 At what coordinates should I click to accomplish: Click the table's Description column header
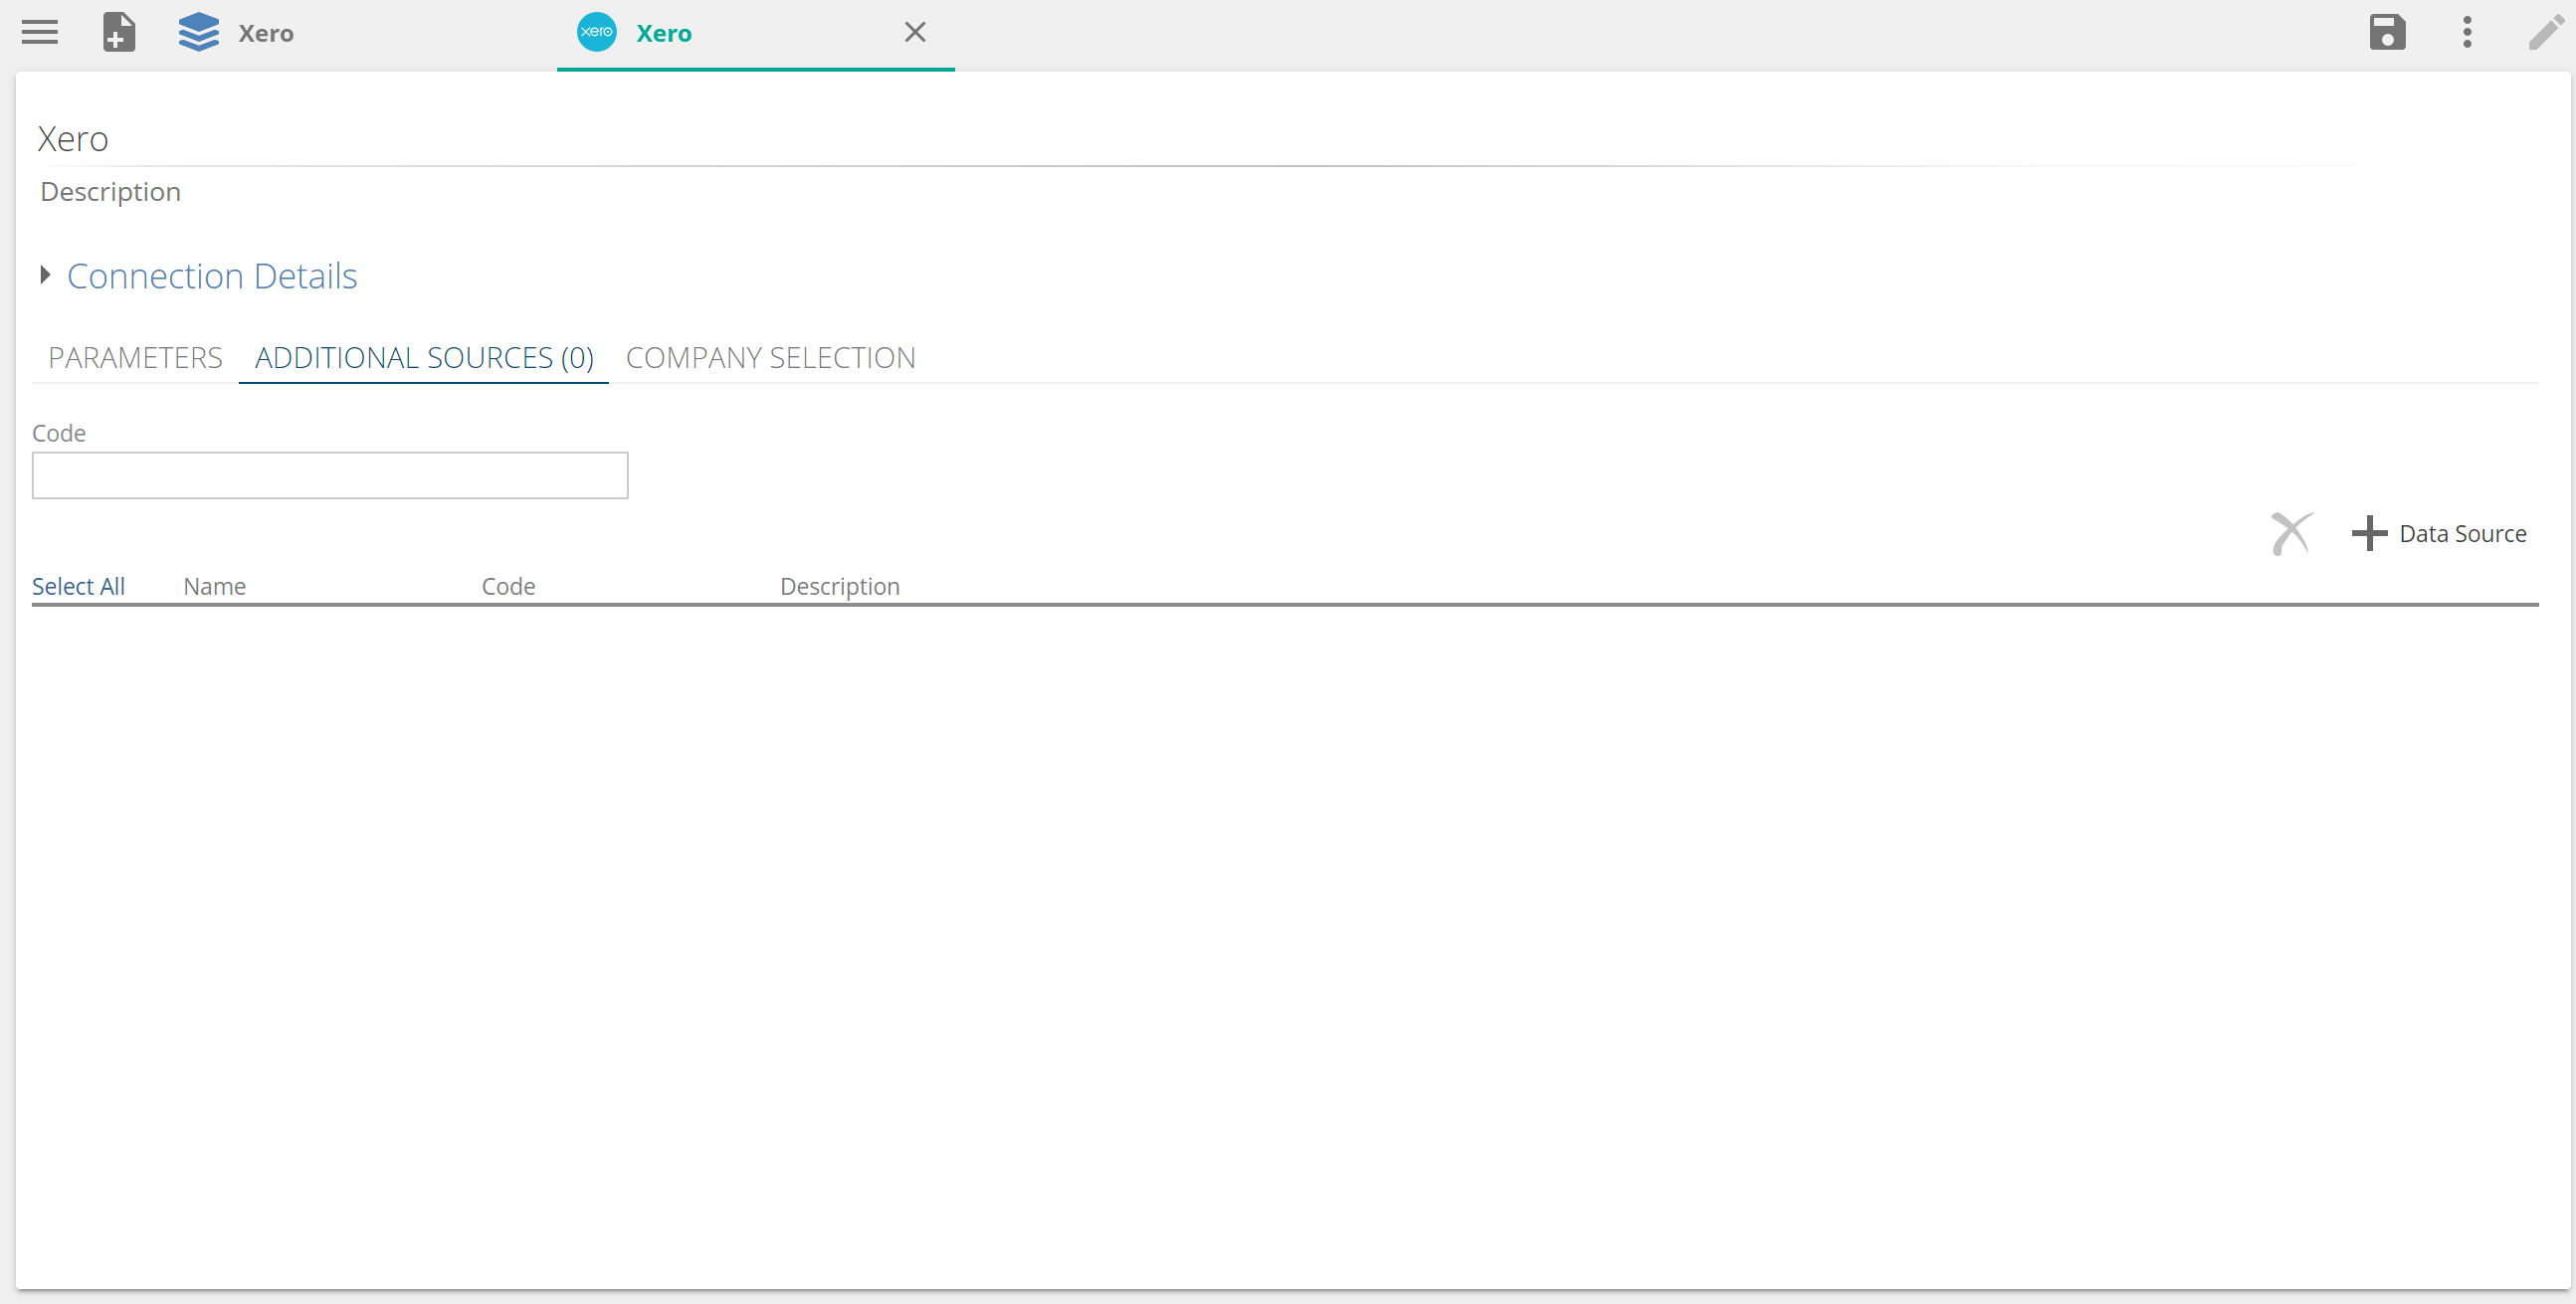point(840,586)
